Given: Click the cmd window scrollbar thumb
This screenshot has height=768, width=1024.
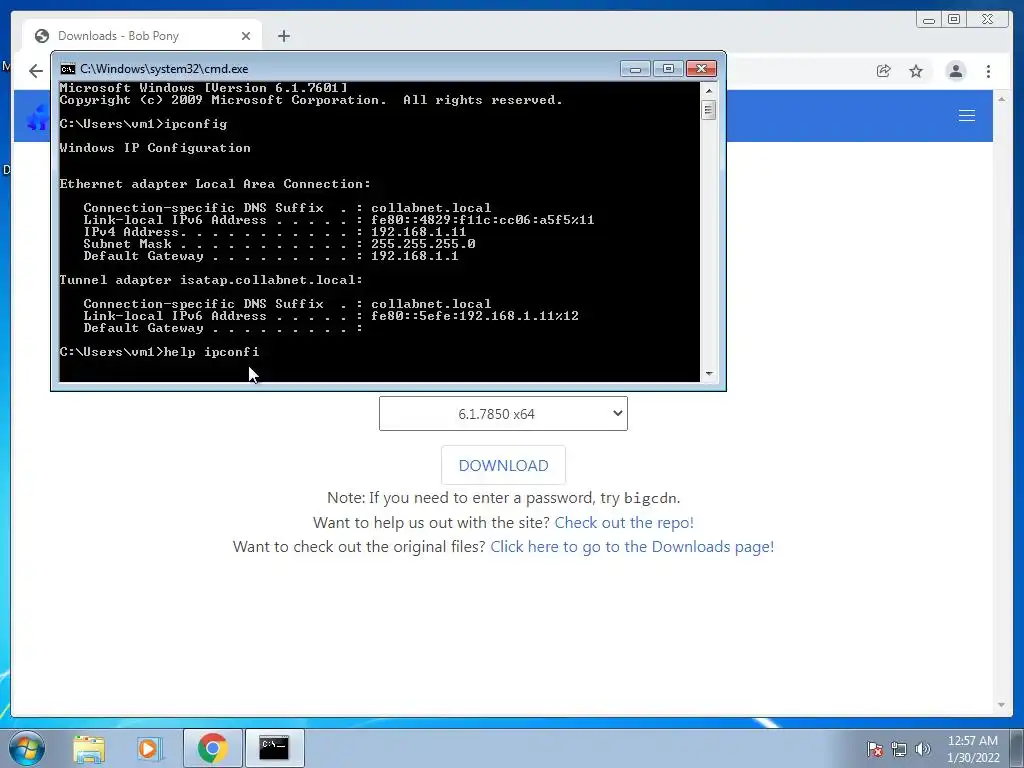Looking at the screenshot, I should tap(709, 110).
